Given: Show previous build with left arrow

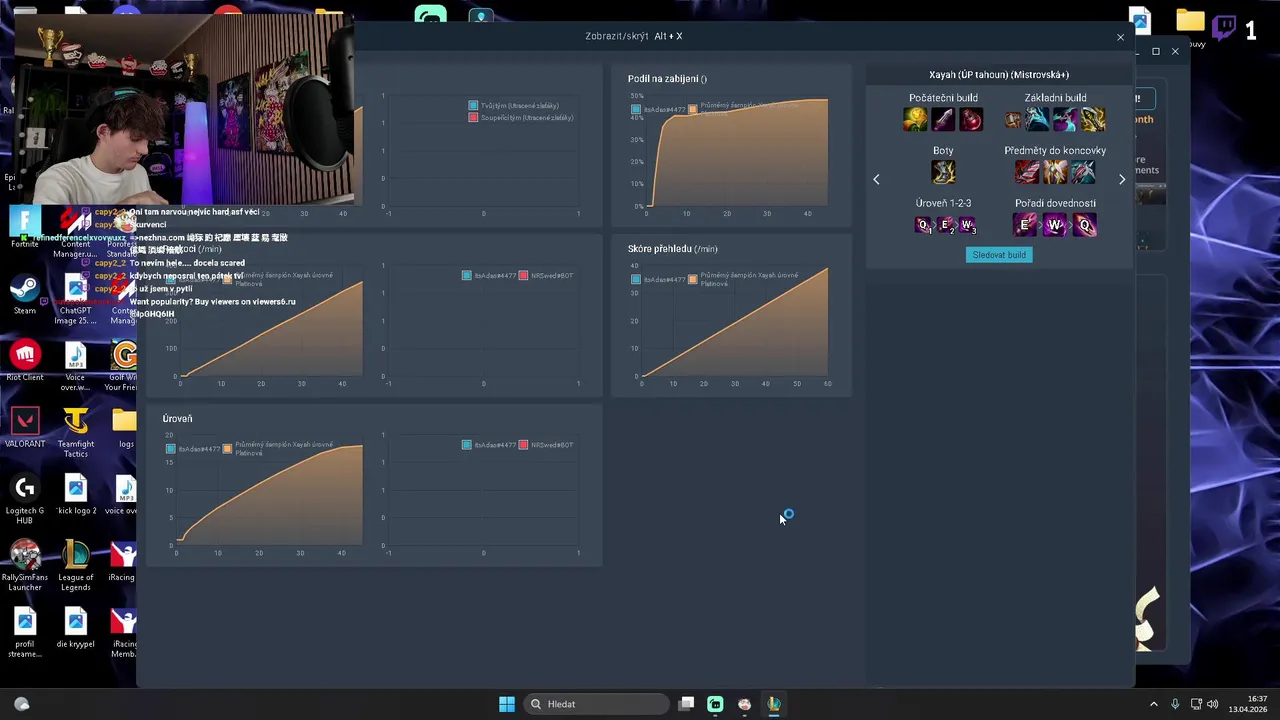Looking at the screenshot, I should (876, 180).
